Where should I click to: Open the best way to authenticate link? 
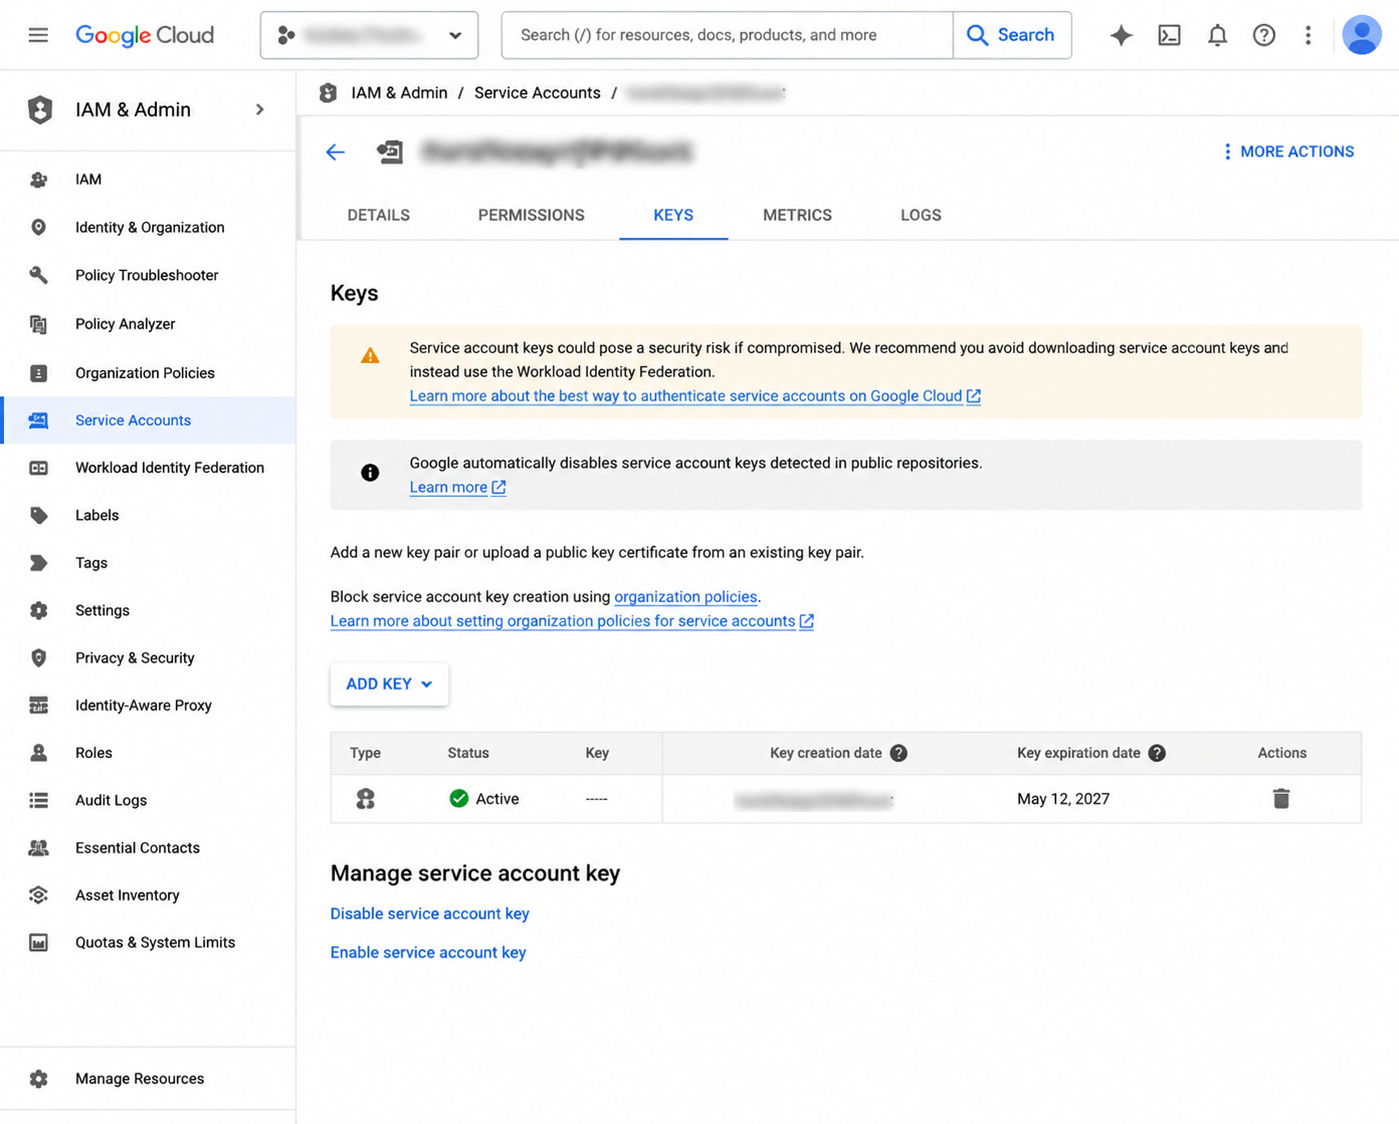click(695, 396)
